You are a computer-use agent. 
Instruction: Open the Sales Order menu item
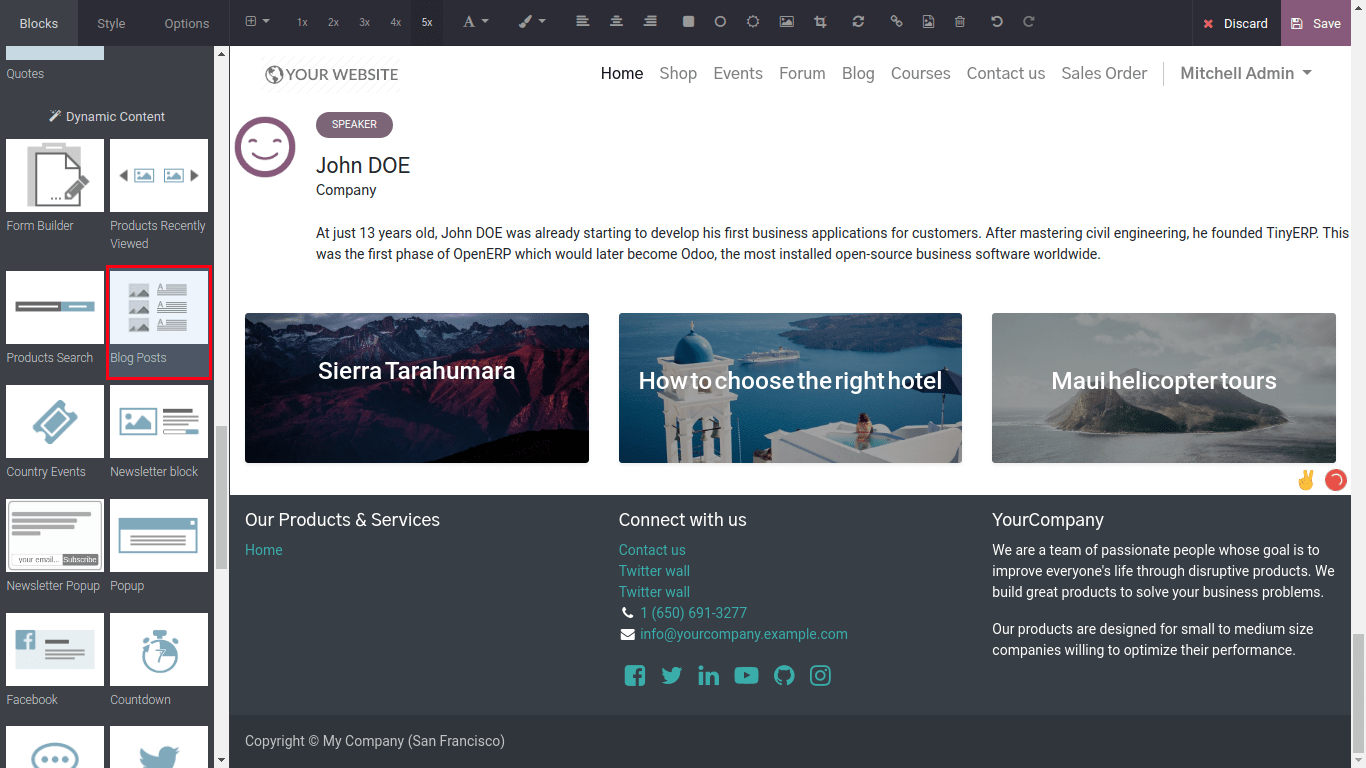[1104, 73]
